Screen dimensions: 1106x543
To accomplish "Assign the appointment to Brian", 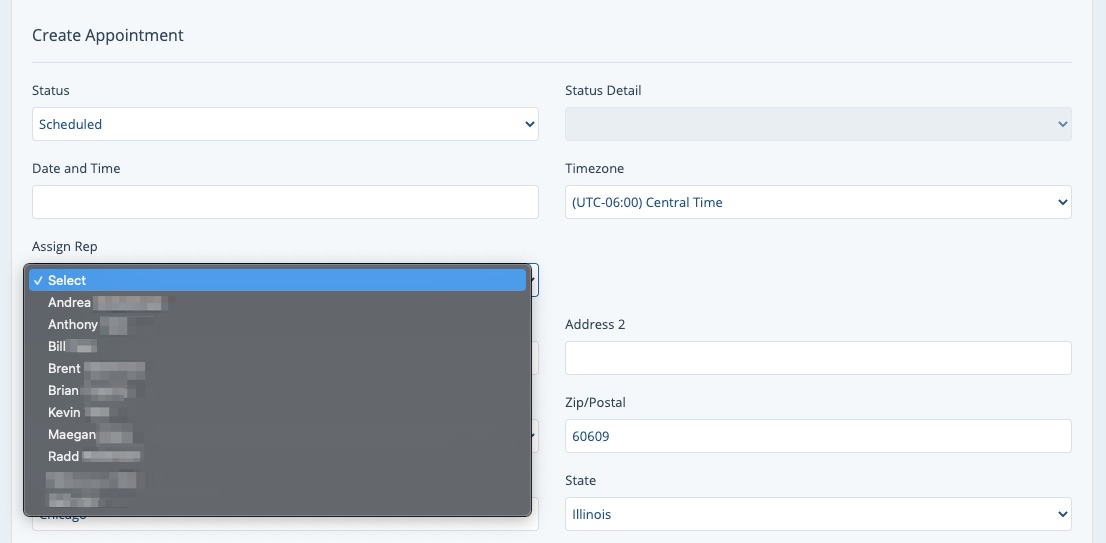I will point(277,390).
